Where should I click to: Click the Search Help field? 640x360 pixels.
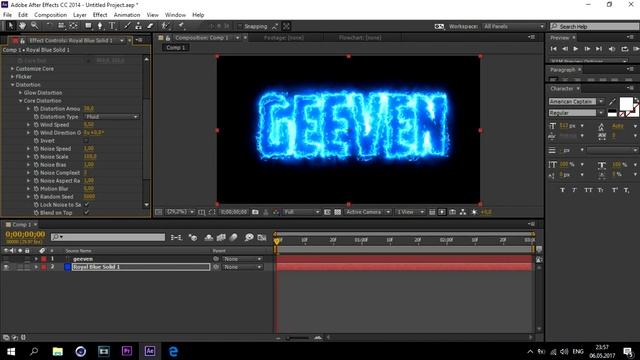pos(594,26)
